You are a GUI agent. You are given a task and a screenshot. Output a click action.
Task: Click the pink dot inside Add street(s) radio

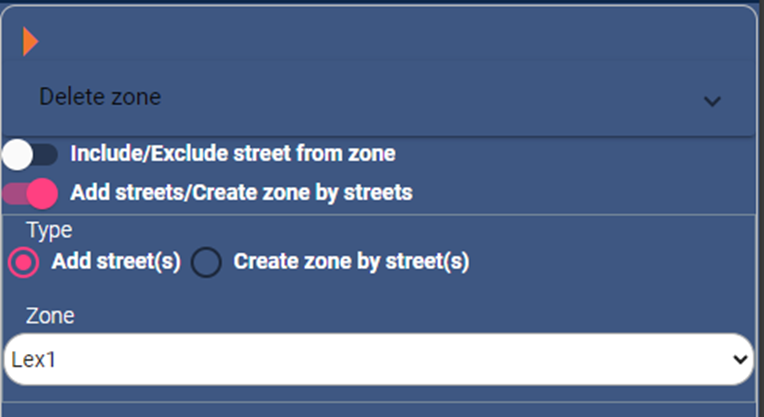23,262
